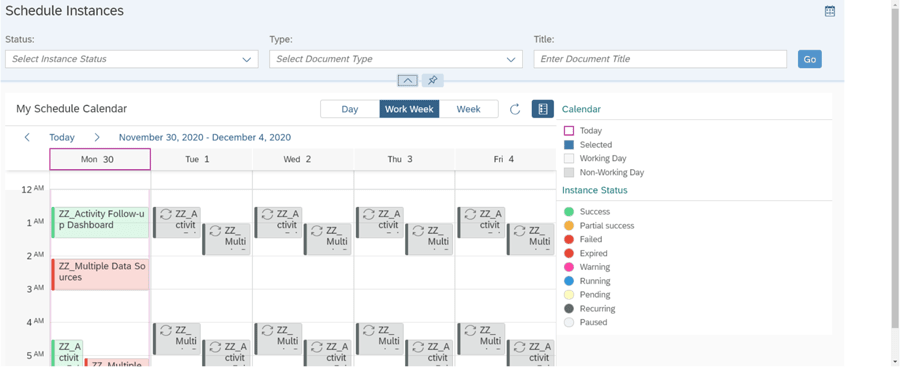Collapse the filter header with the up arrow
Image resolution: width=900 pixels, height=369 pixels.
pyautogui.click(x=408, y=81)
